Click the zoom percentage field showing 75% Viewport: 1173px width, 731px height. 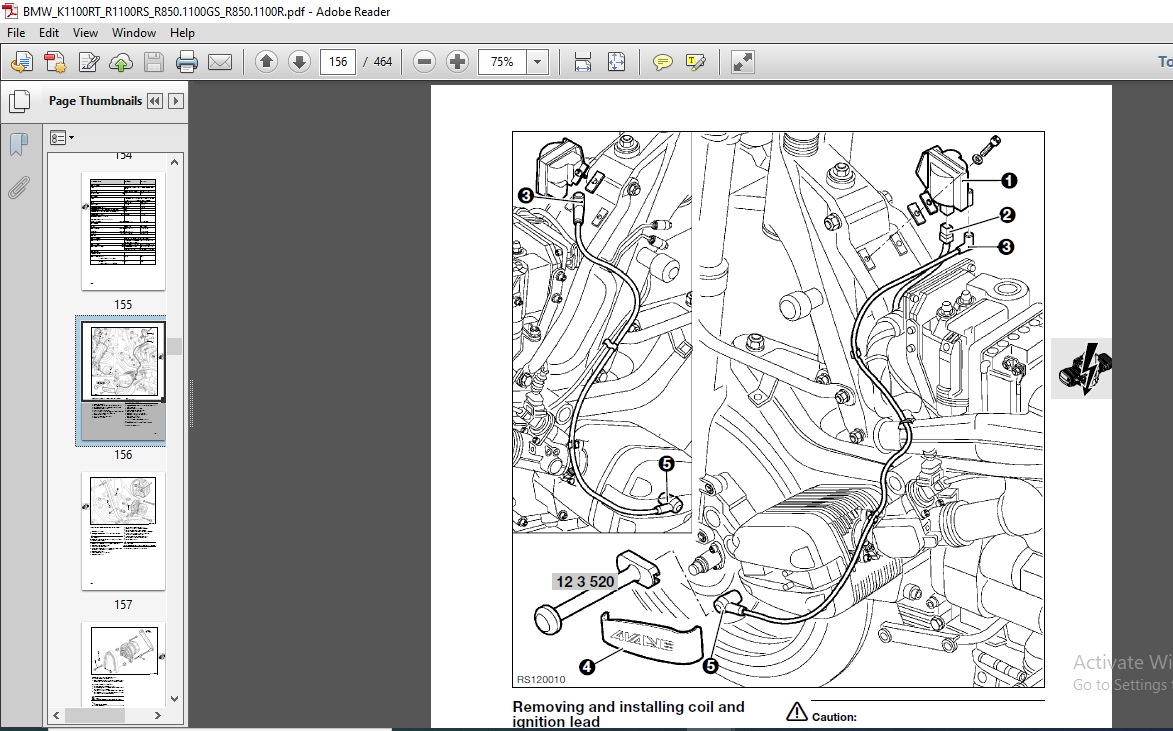pos(502,62)
